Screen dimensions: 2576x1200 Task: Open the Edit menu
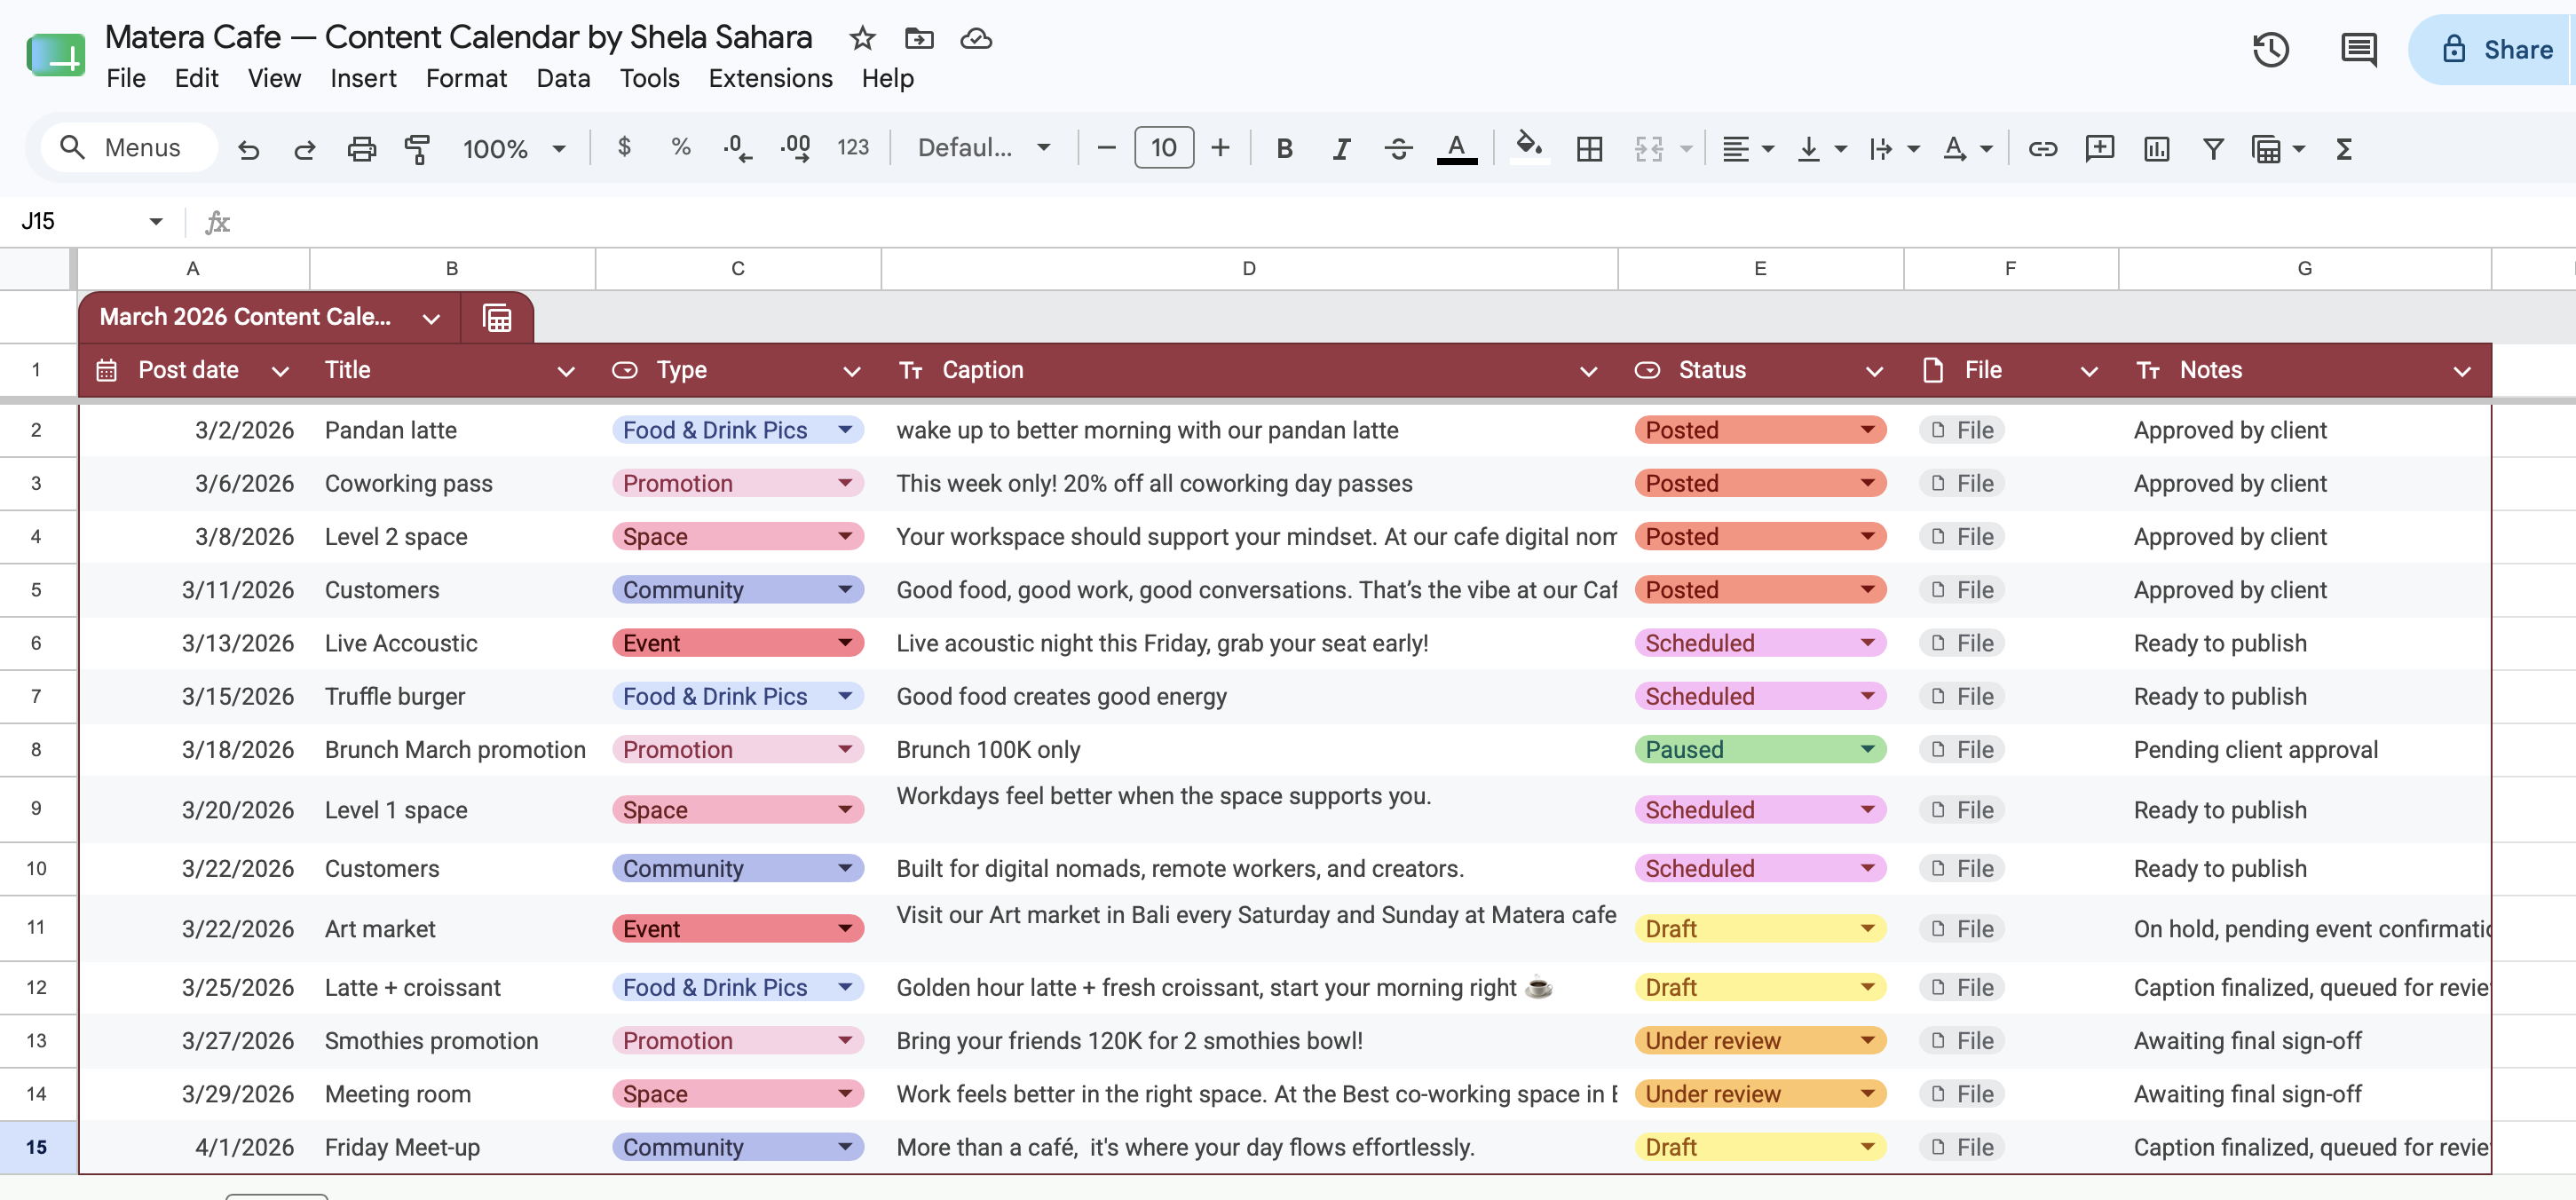196,78
